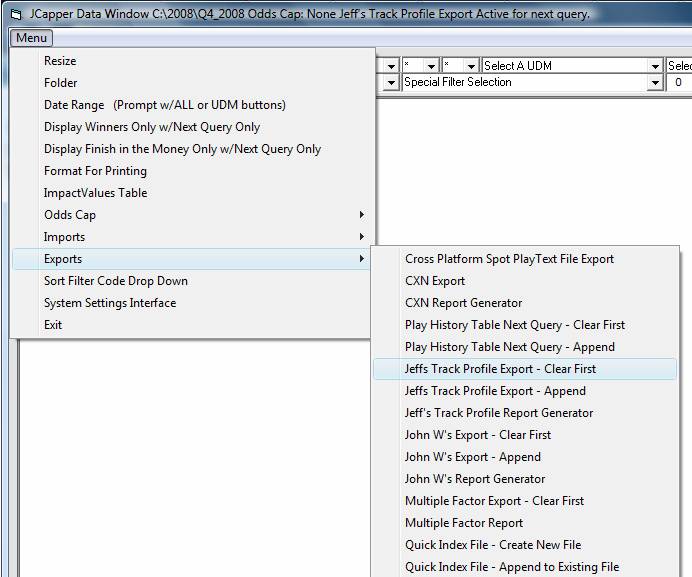Select Resize from the menu
The image size is (692, 577).
(60, 61)
